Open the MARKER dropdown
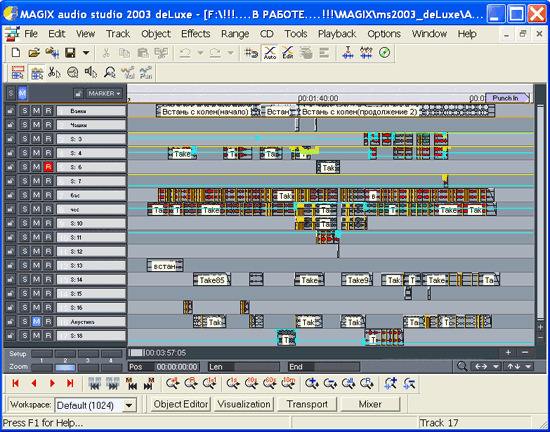The image size is (550, 432). click(x=105, y=94)
